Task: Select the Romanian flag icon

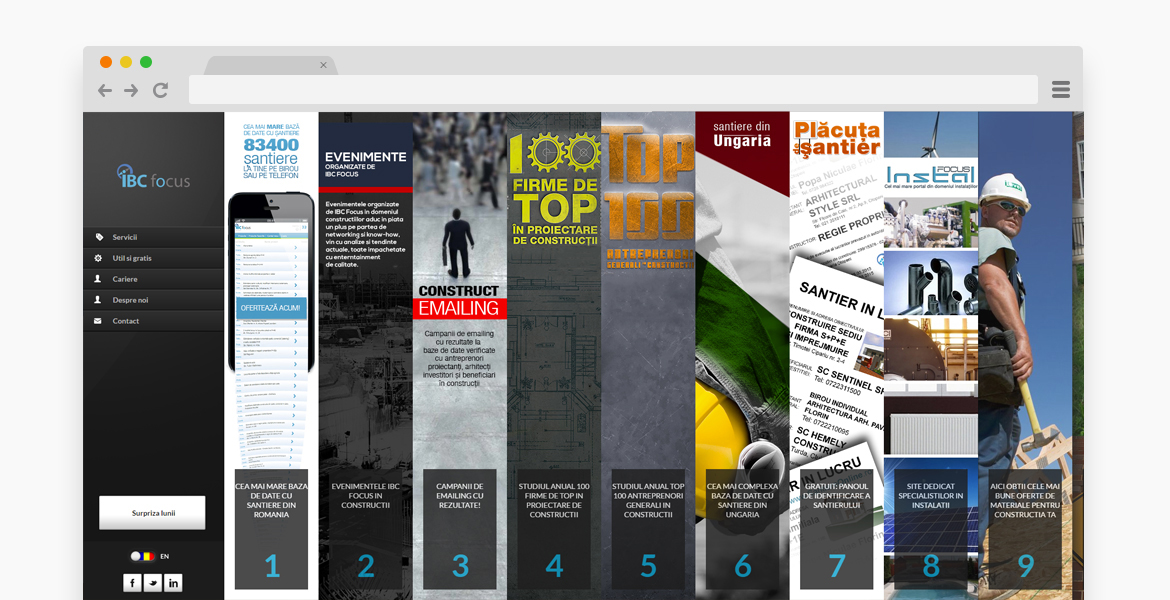Action: [148, 556]
